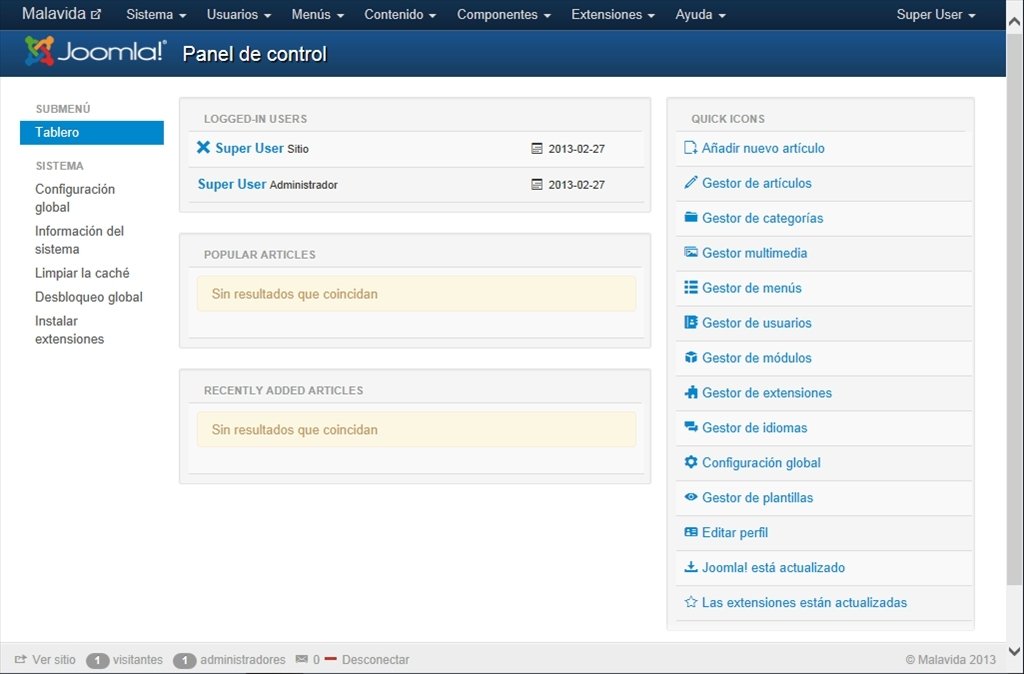Open the Gestor multimedia link
The height and width of the screenshot is (674, 1024).
point(754,253)
